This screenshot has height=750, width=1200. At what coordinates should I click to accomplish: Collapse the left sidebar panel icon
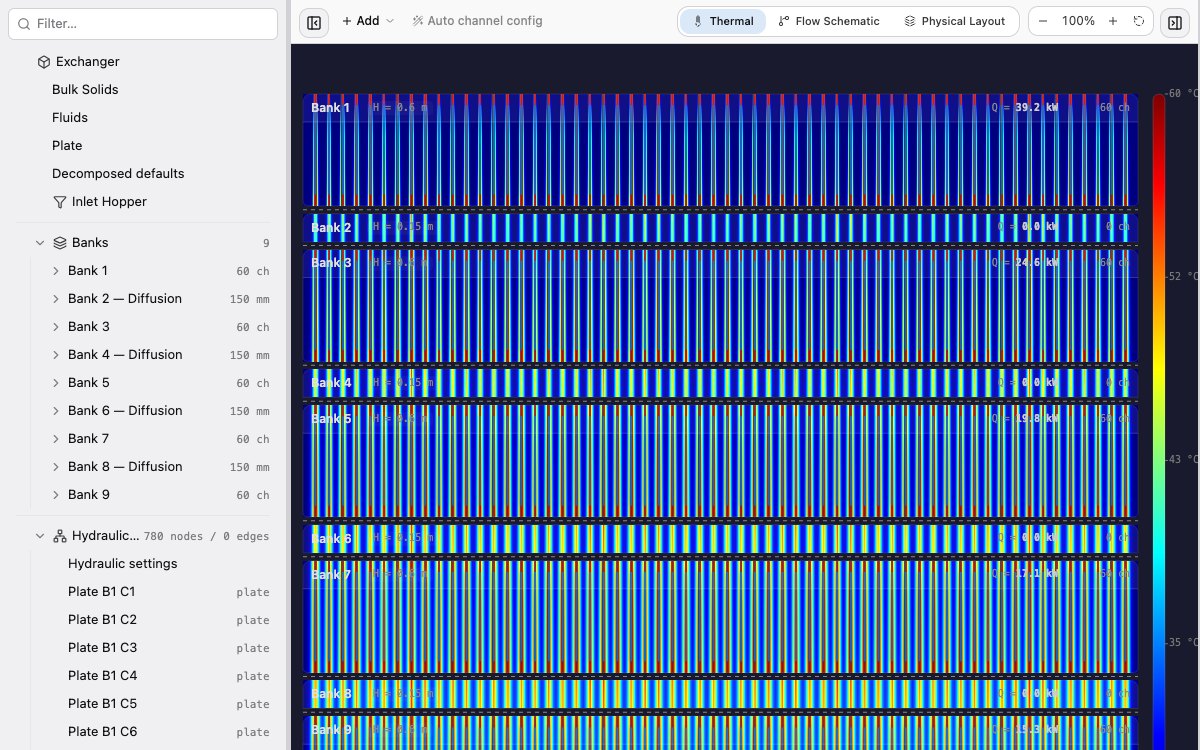[x=314, y=21]
